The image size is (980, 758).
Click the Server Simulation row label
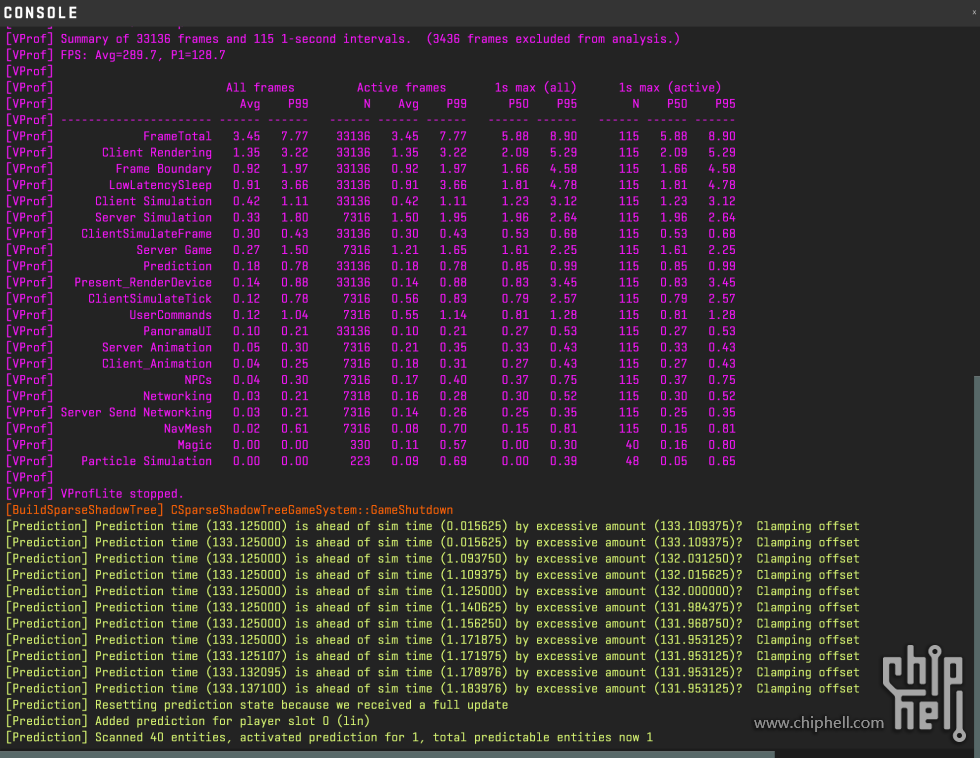coord(153,218)
